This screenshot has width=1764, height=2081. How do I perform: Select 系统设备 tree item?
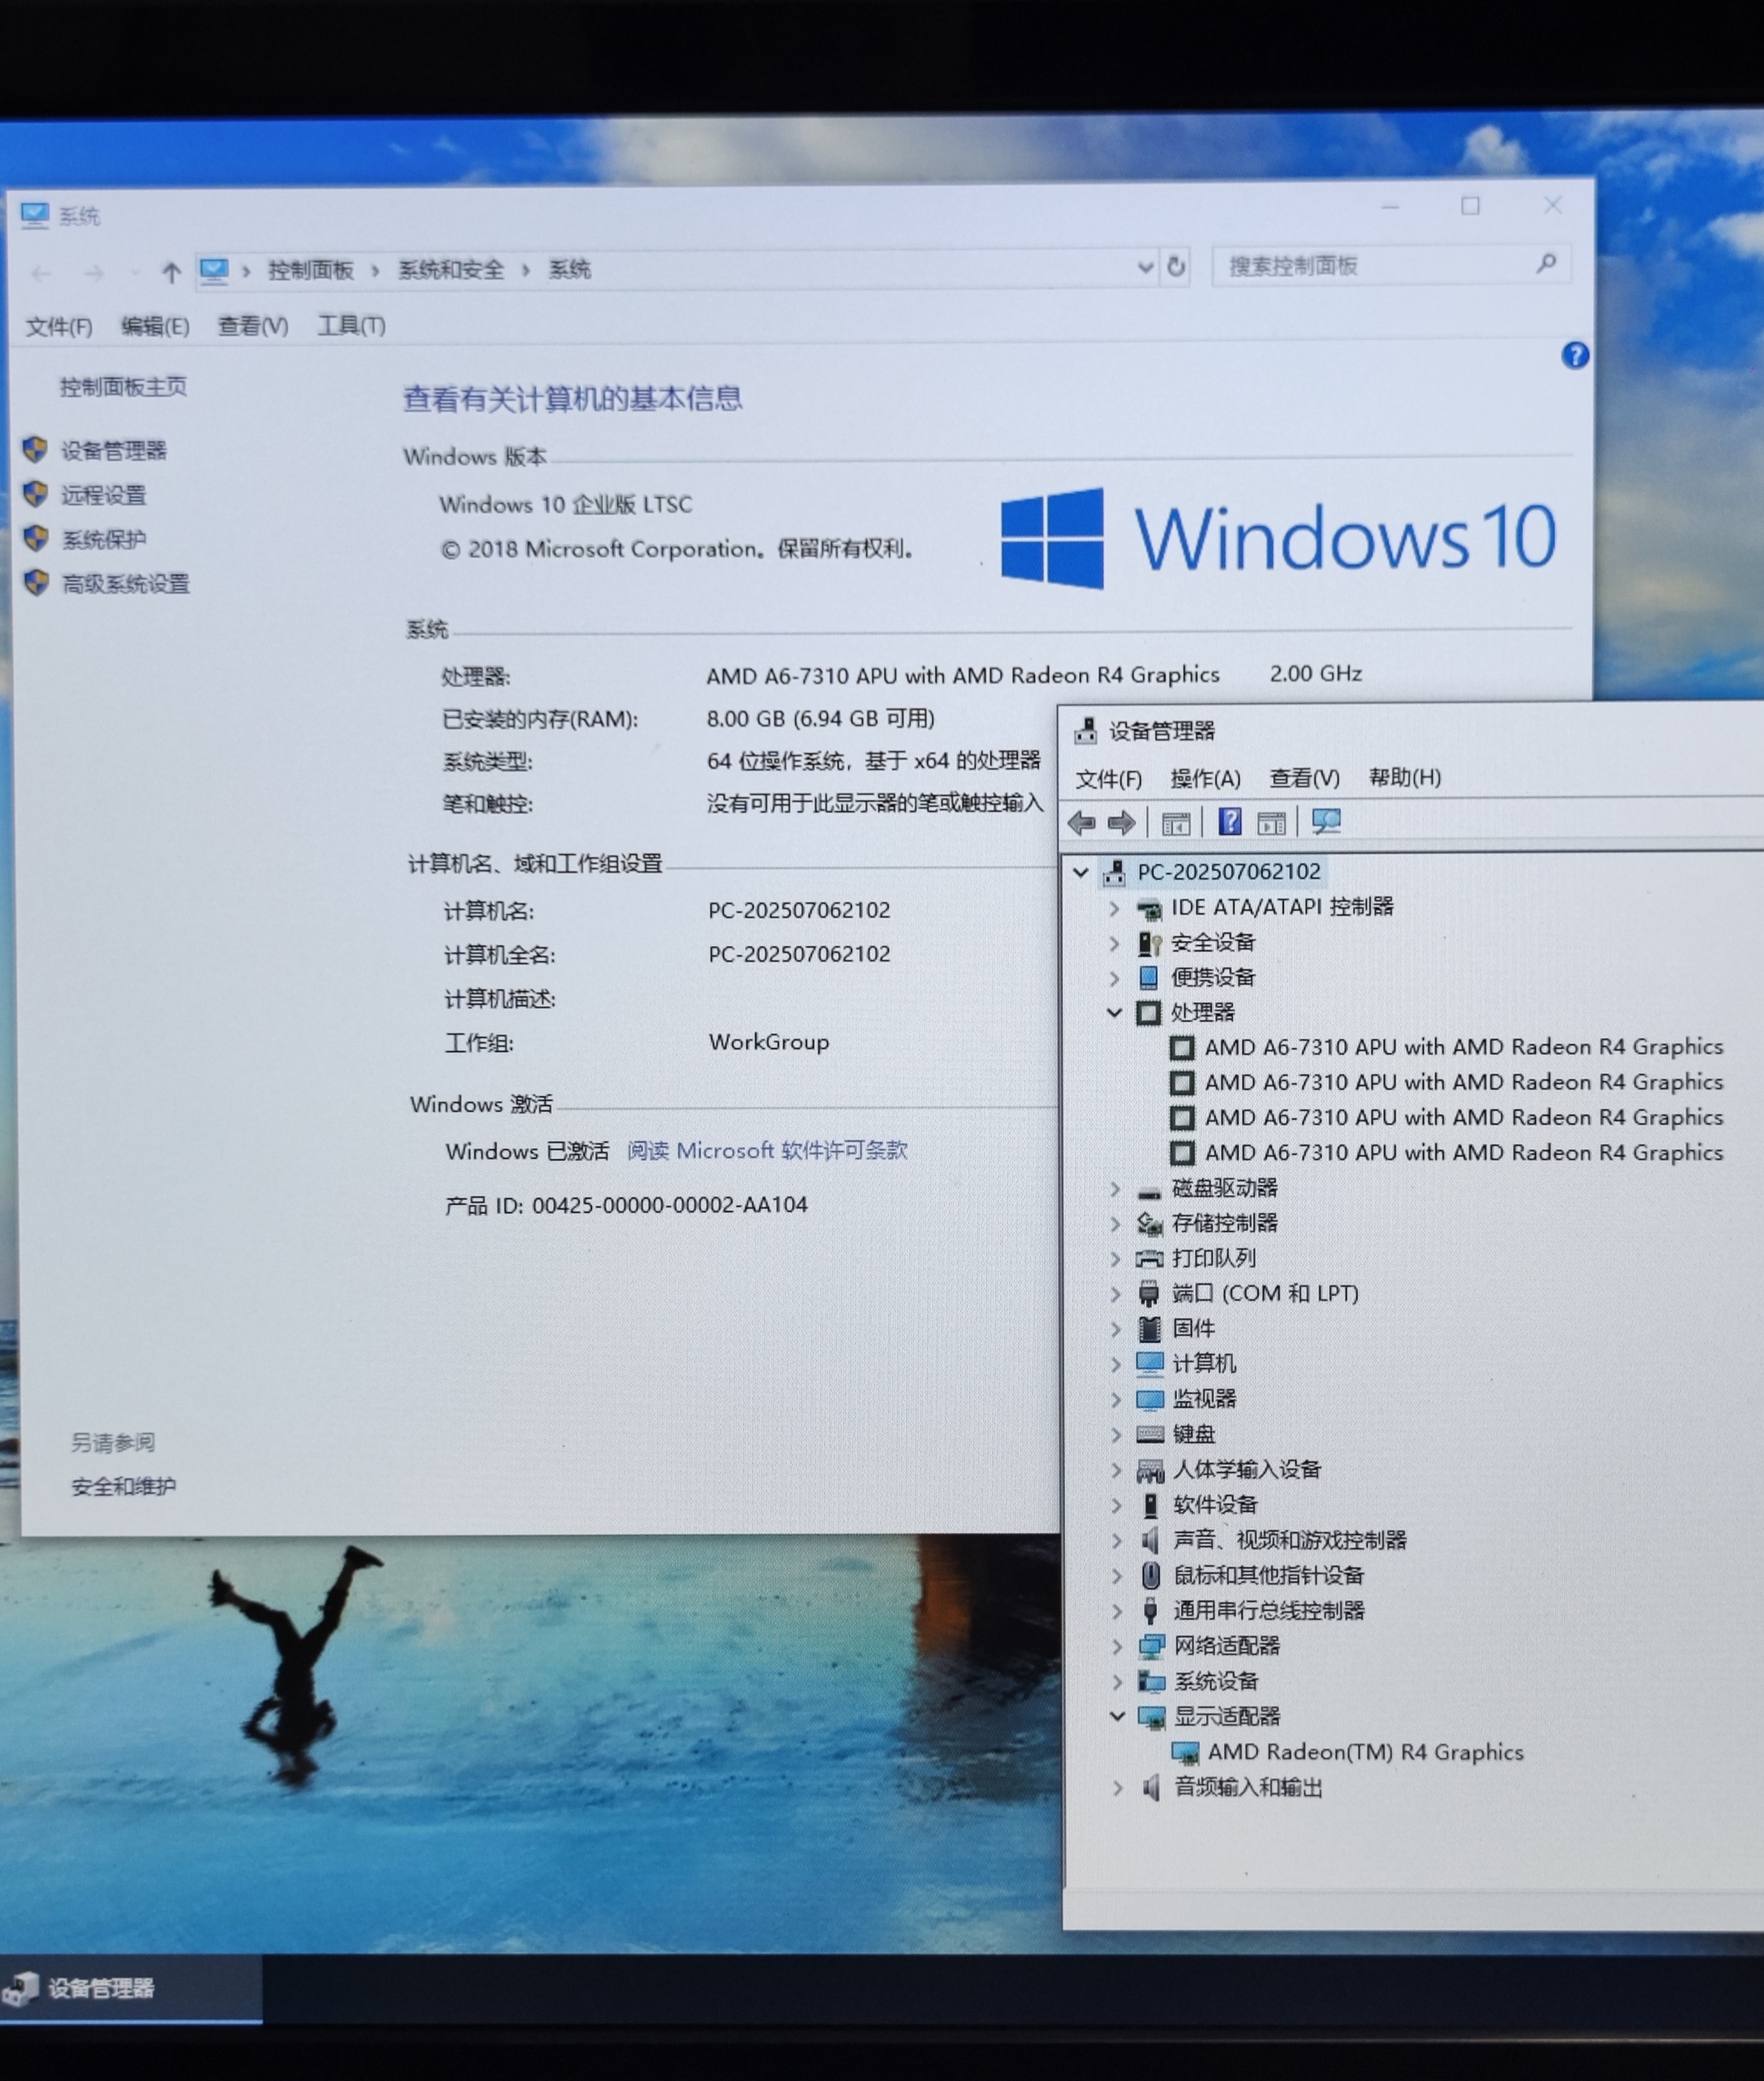pyautogui.click(x=1216, y=1681)
